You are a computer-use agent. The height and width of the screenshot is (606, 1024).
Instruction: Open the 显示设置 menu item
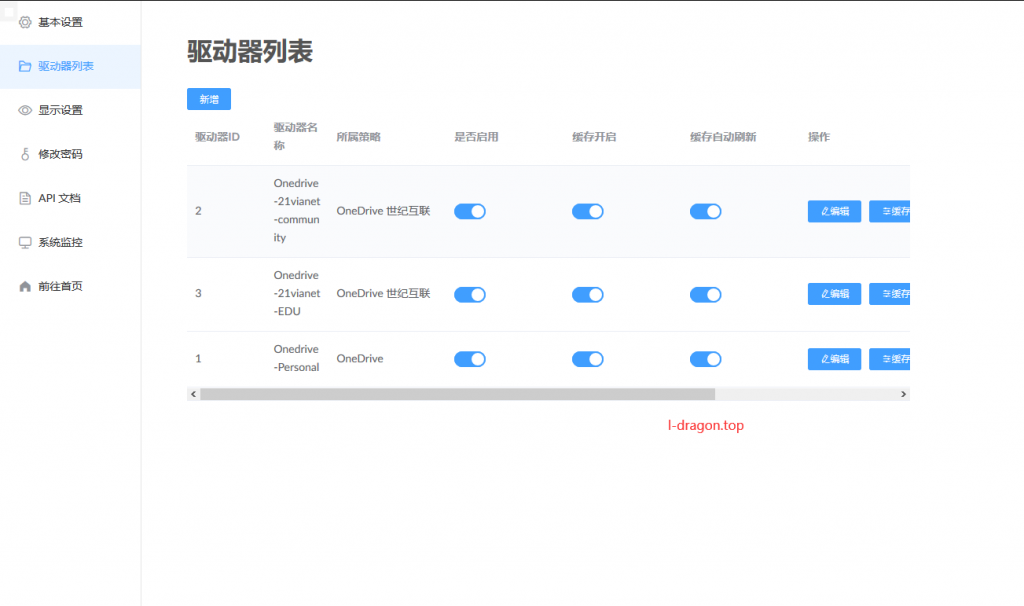tap(60, 110)
